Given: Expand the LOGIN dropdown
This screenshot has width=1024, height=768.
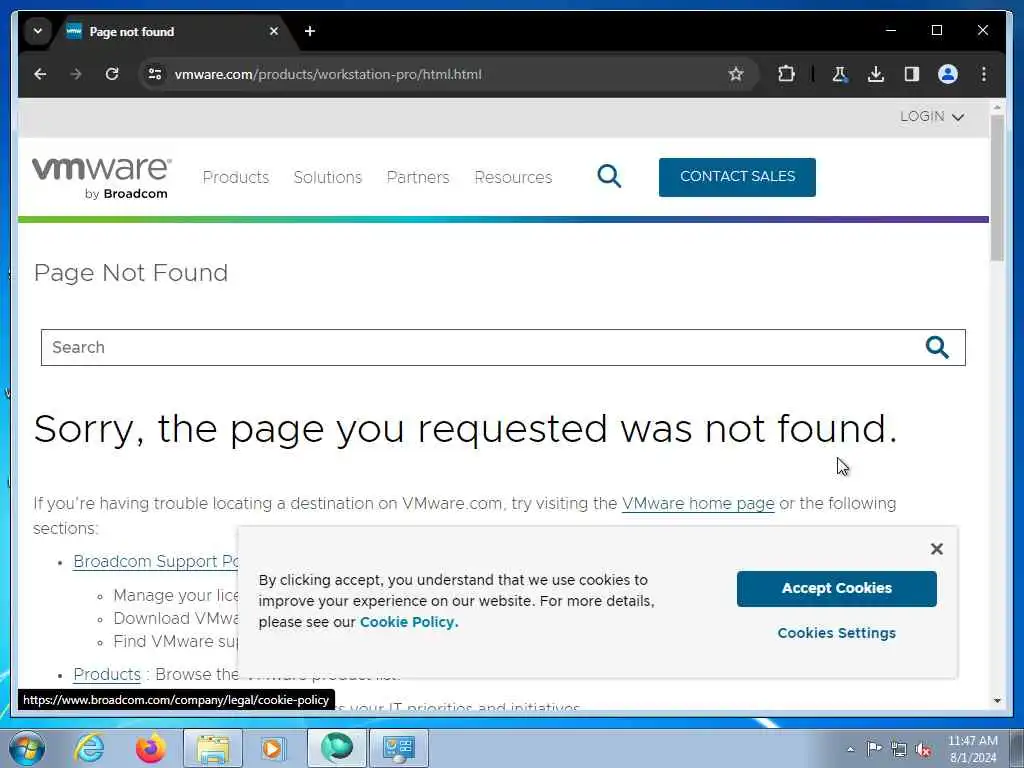Looking at the screenshot, I should click(x=932, y=117).
